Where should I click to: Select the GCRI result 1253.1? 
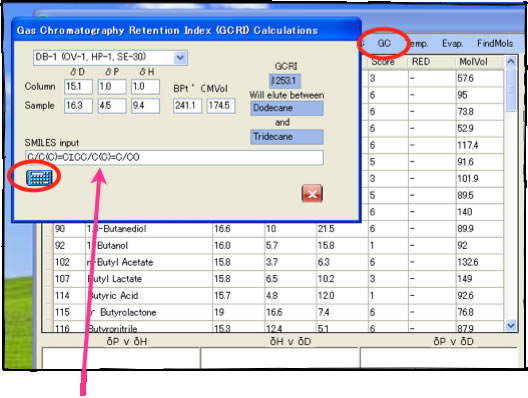[x=285, y=81]
